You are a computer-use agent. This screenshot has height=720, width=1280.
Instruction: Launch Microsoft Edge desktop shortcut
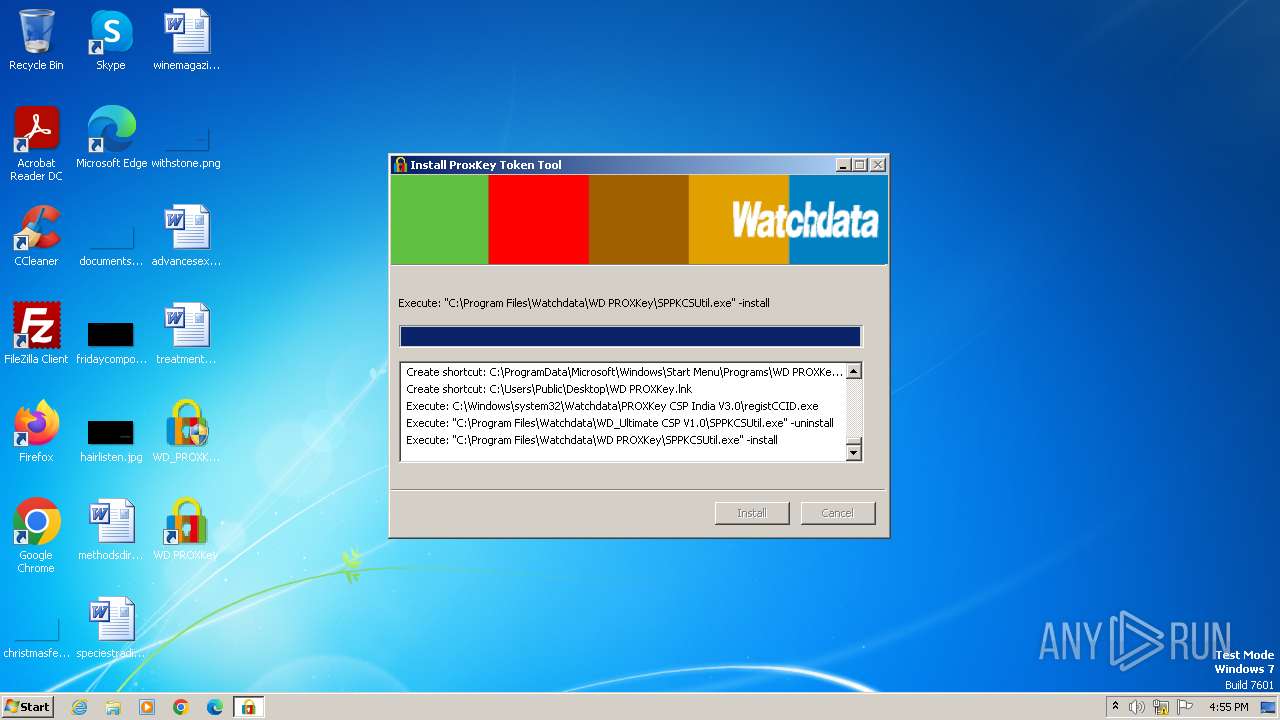pyautogui.click(x=111, y=138)
